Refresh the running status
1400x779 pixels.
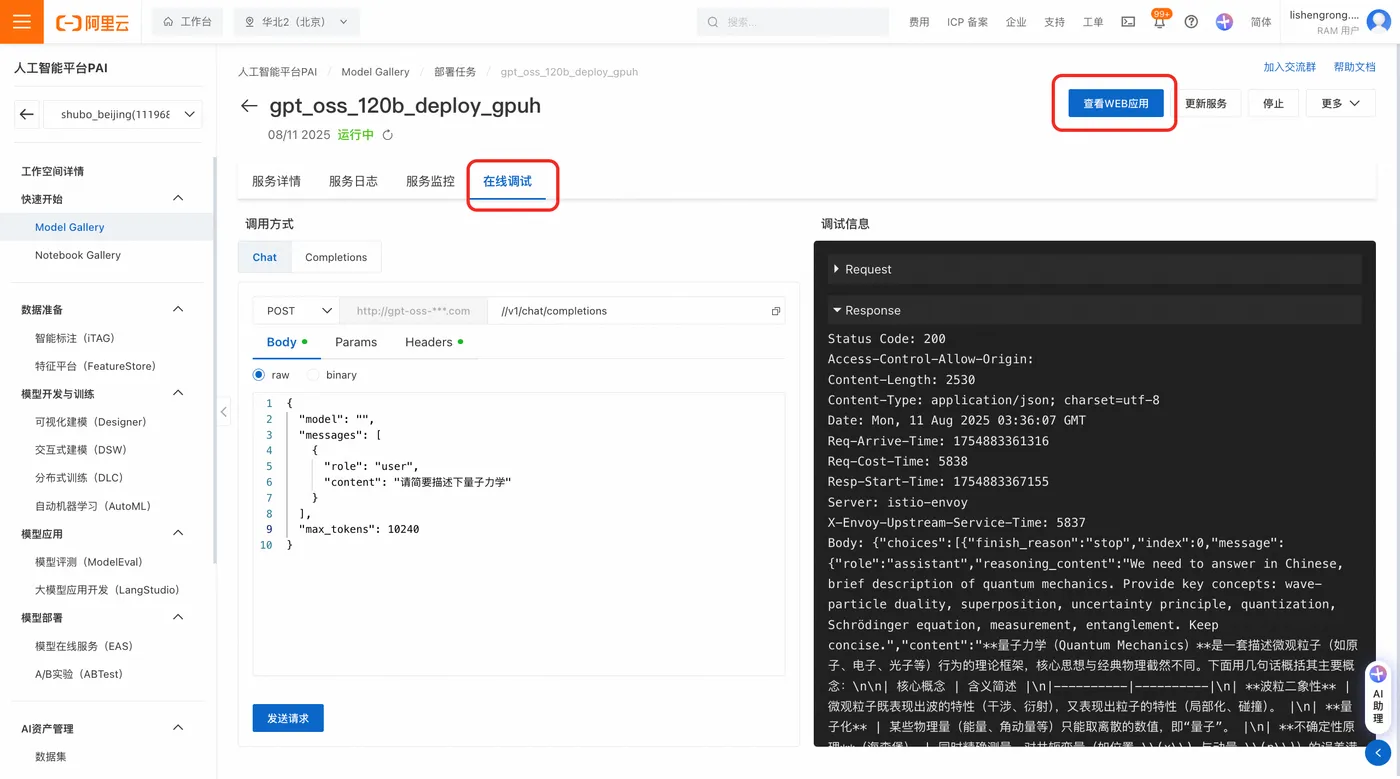point(388,135)
